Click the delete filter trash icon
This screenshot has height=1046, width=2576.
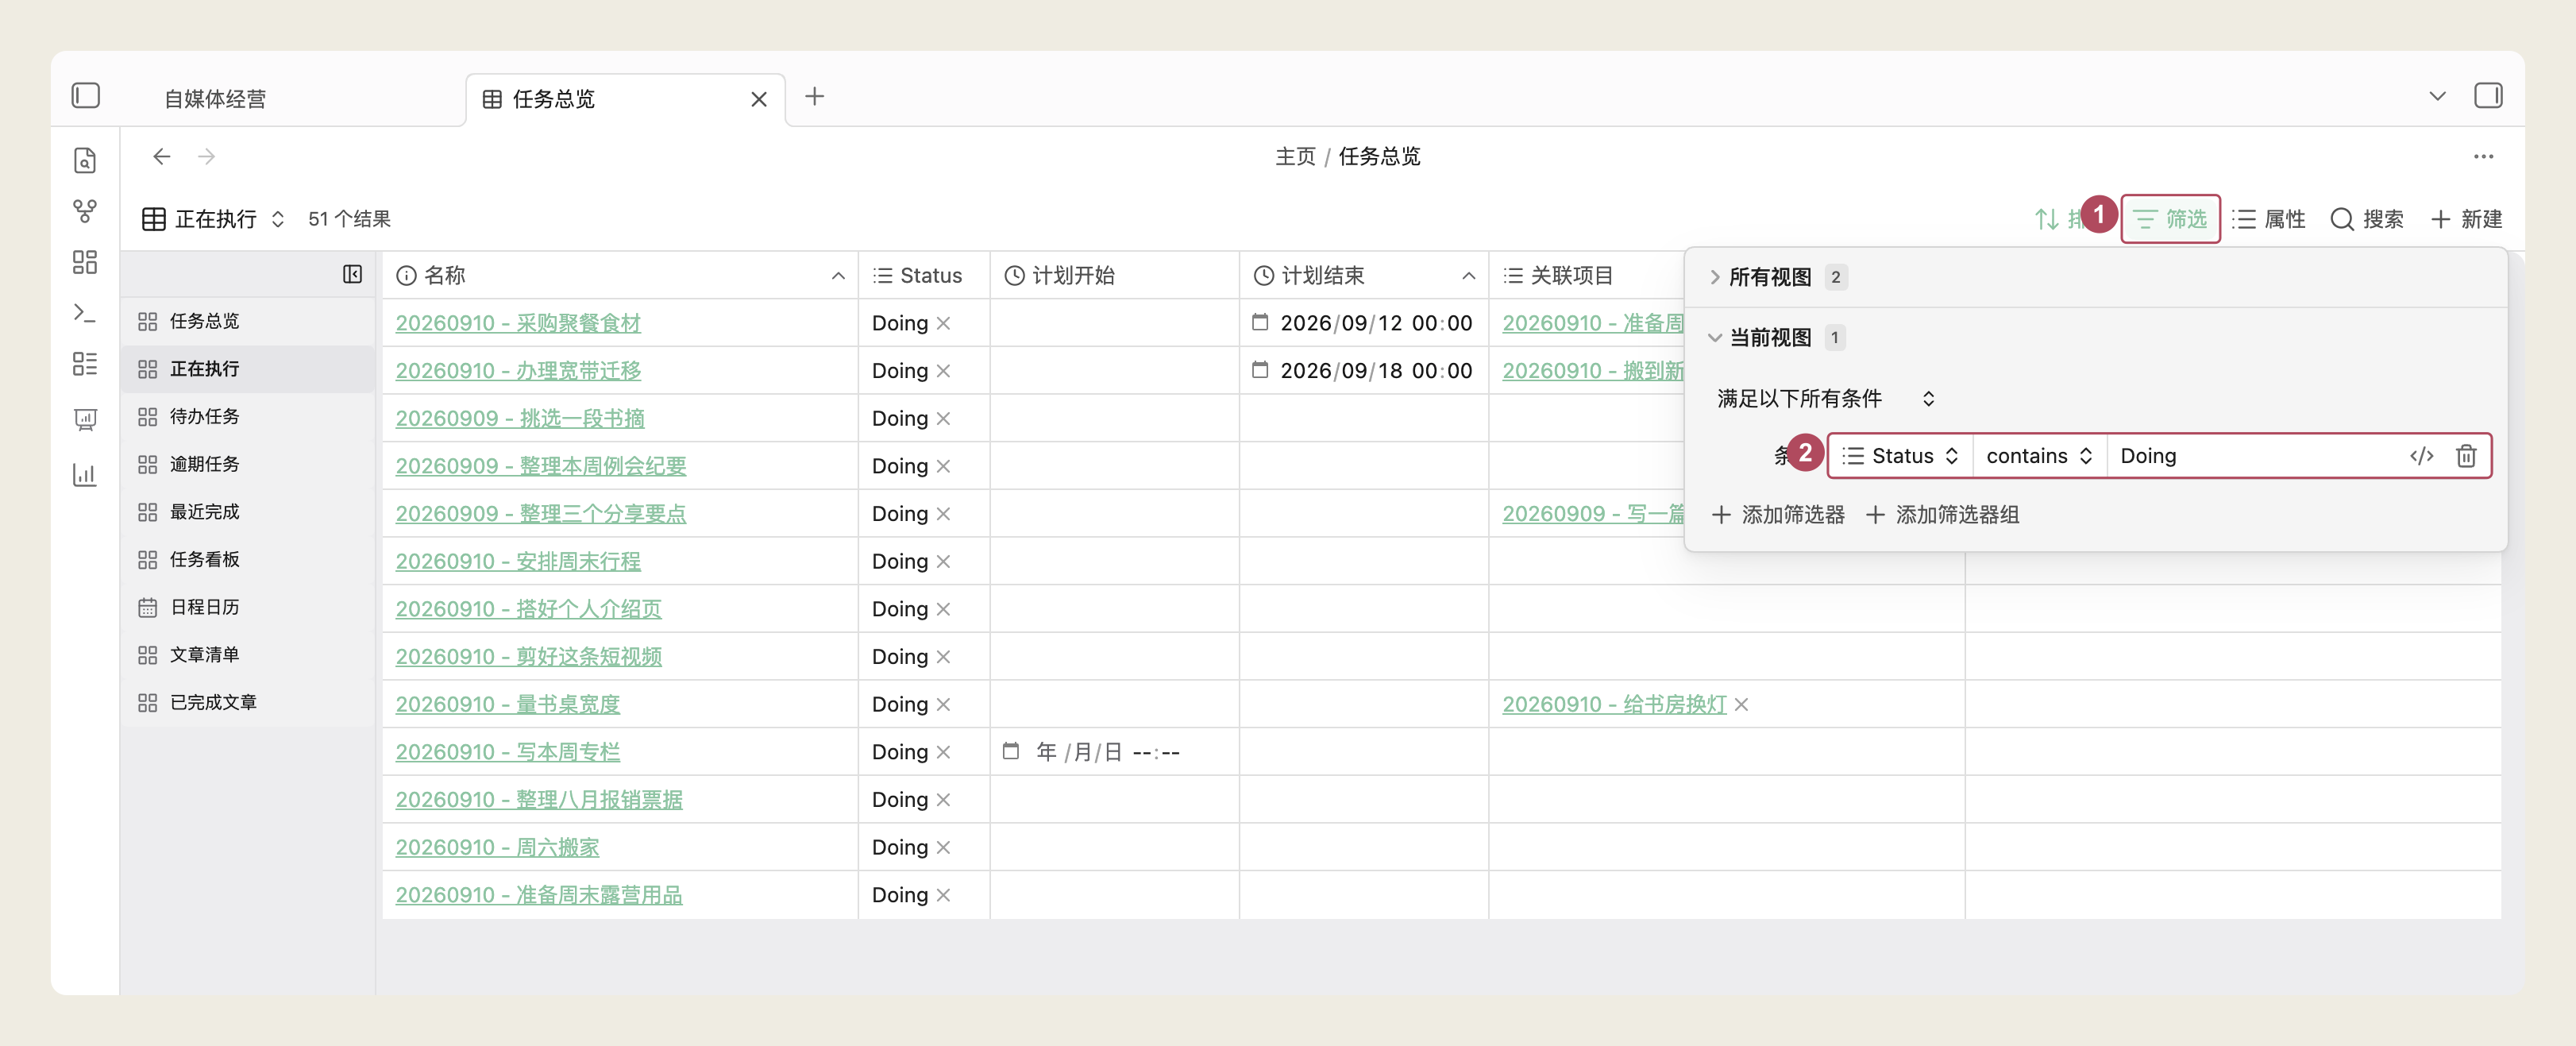2466,456
